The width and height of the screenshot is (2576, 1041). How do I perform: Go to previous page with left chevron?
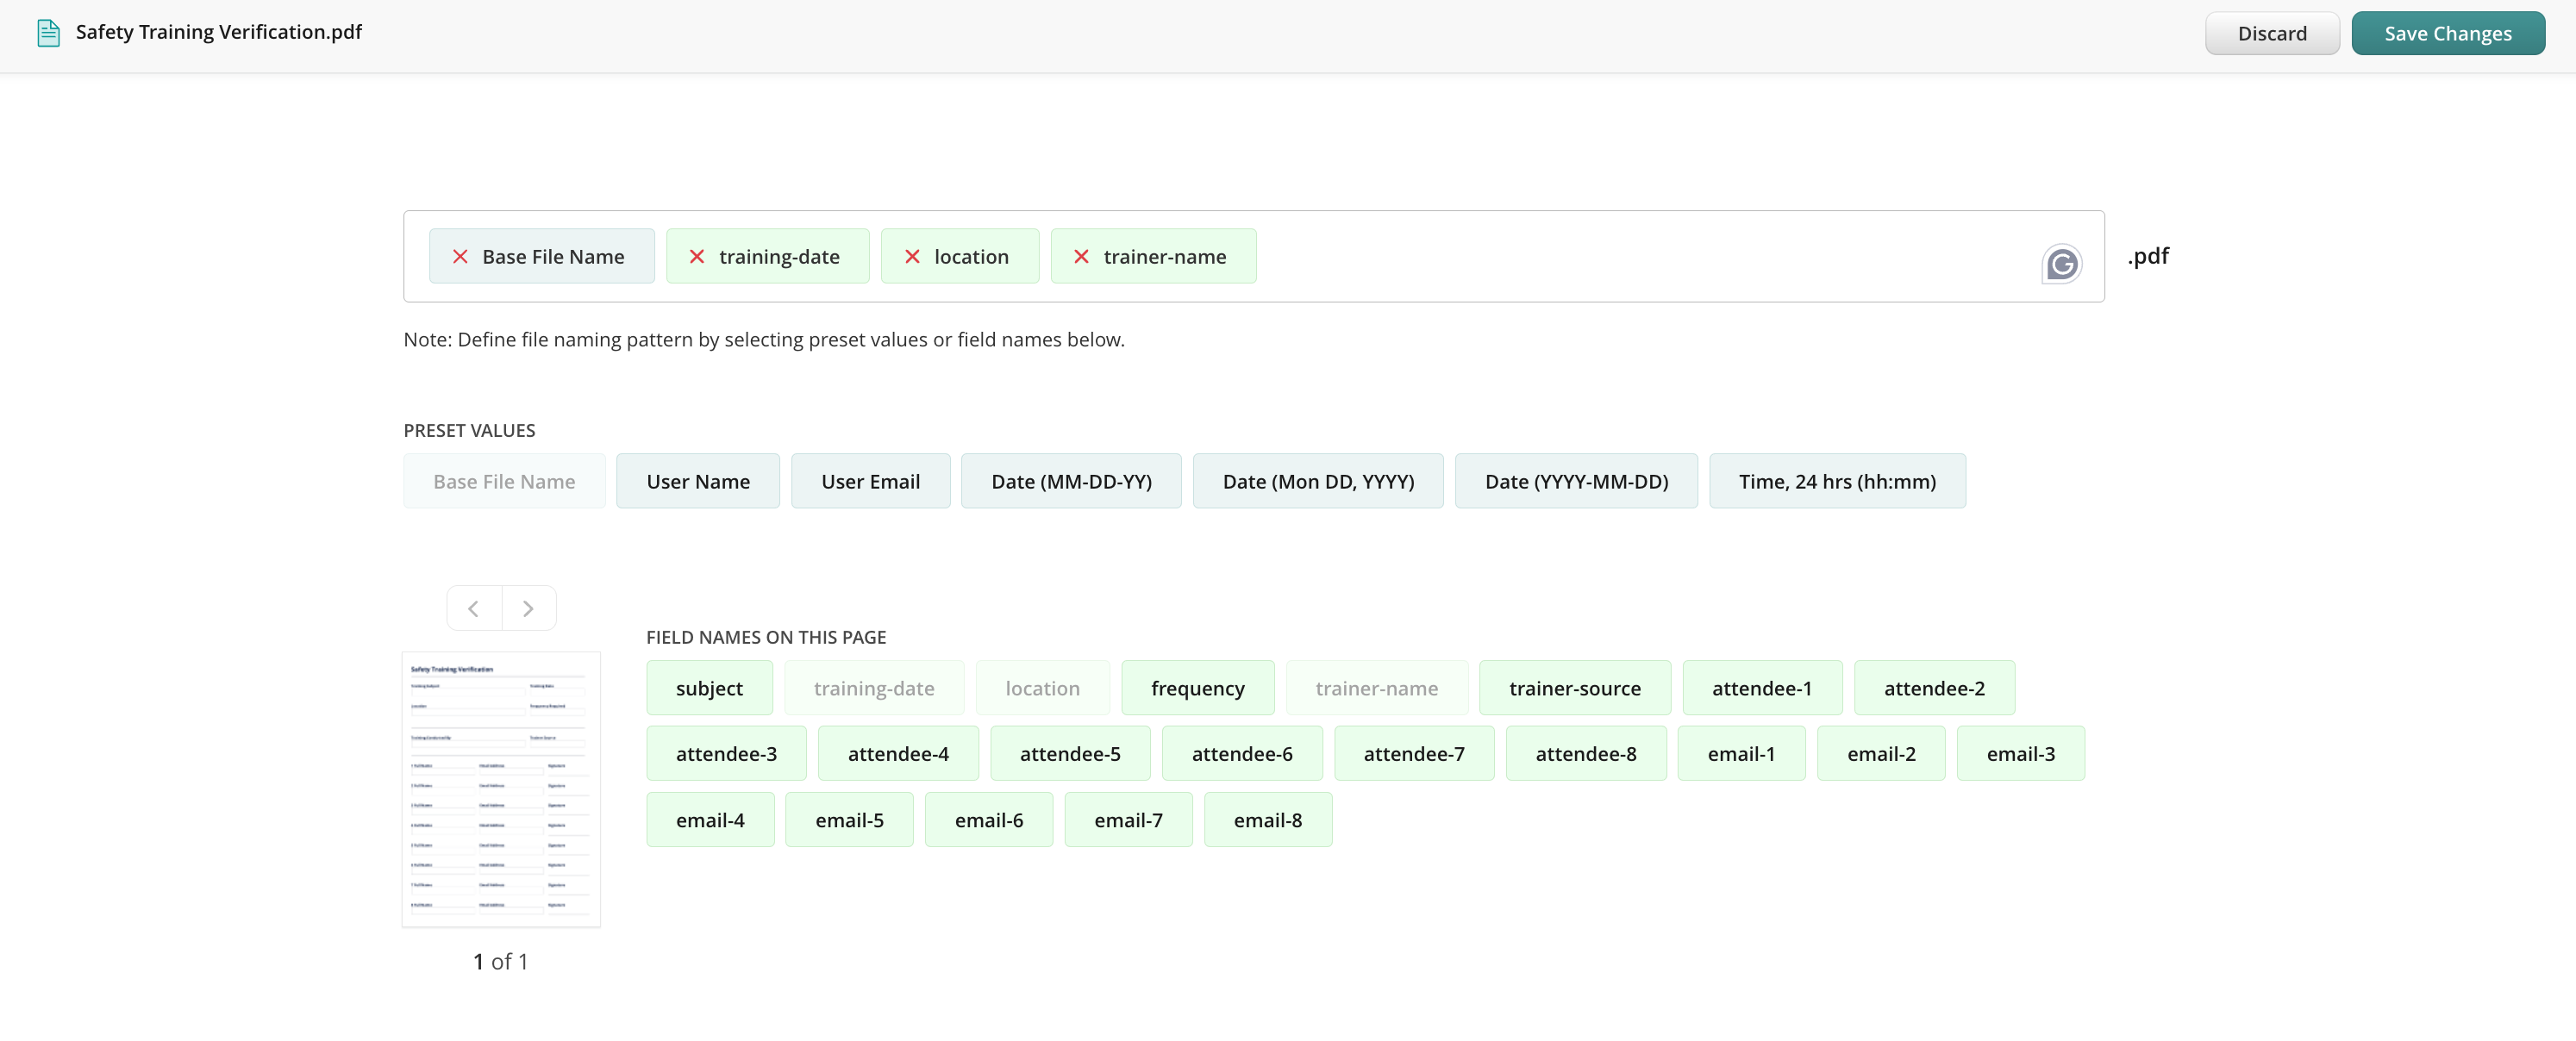tap(474, 608)
